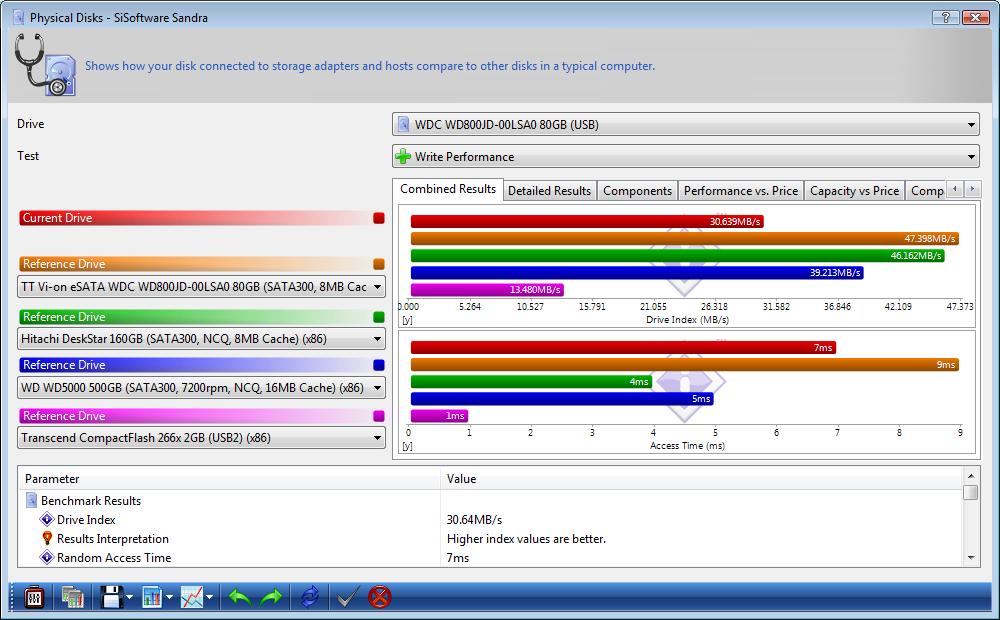
Task: Click the green 46.162MB/s bar
Action: [677, 256]
